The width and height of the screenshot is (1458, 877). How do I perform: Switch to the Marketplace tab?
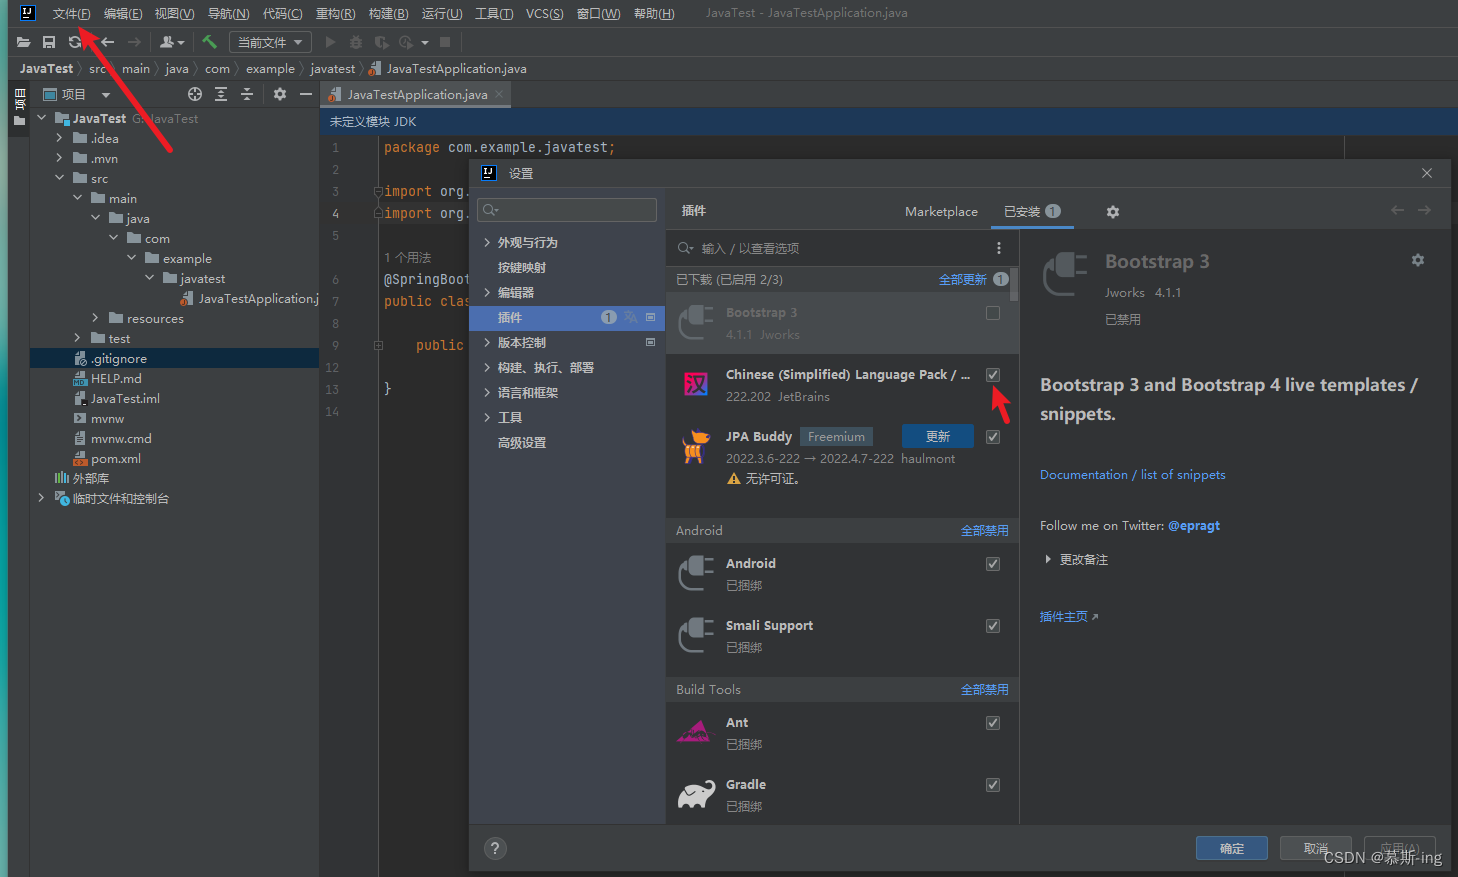(941, 212)
